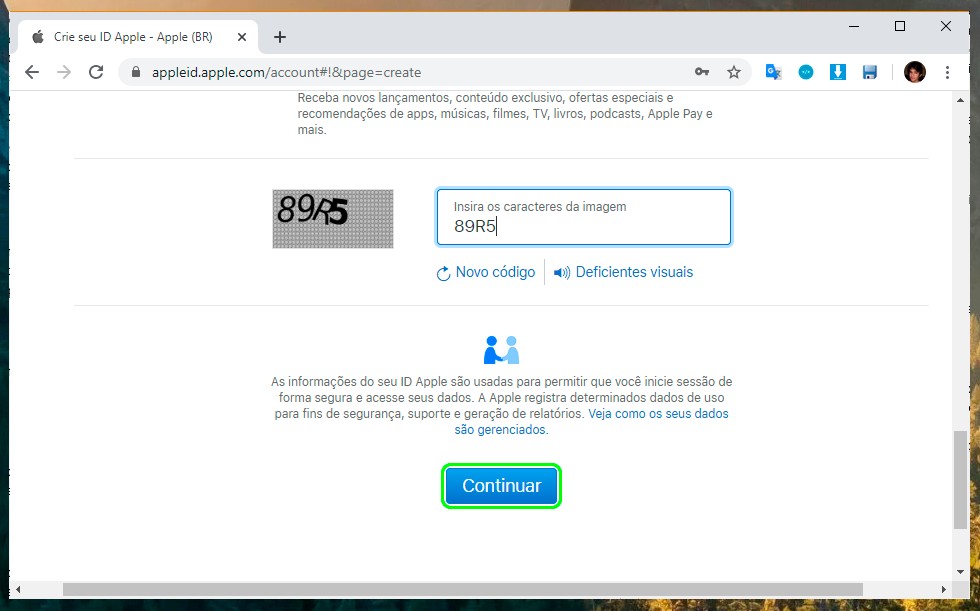
Task: Click the Google Translate extension icon
Action: pos(773,72)
